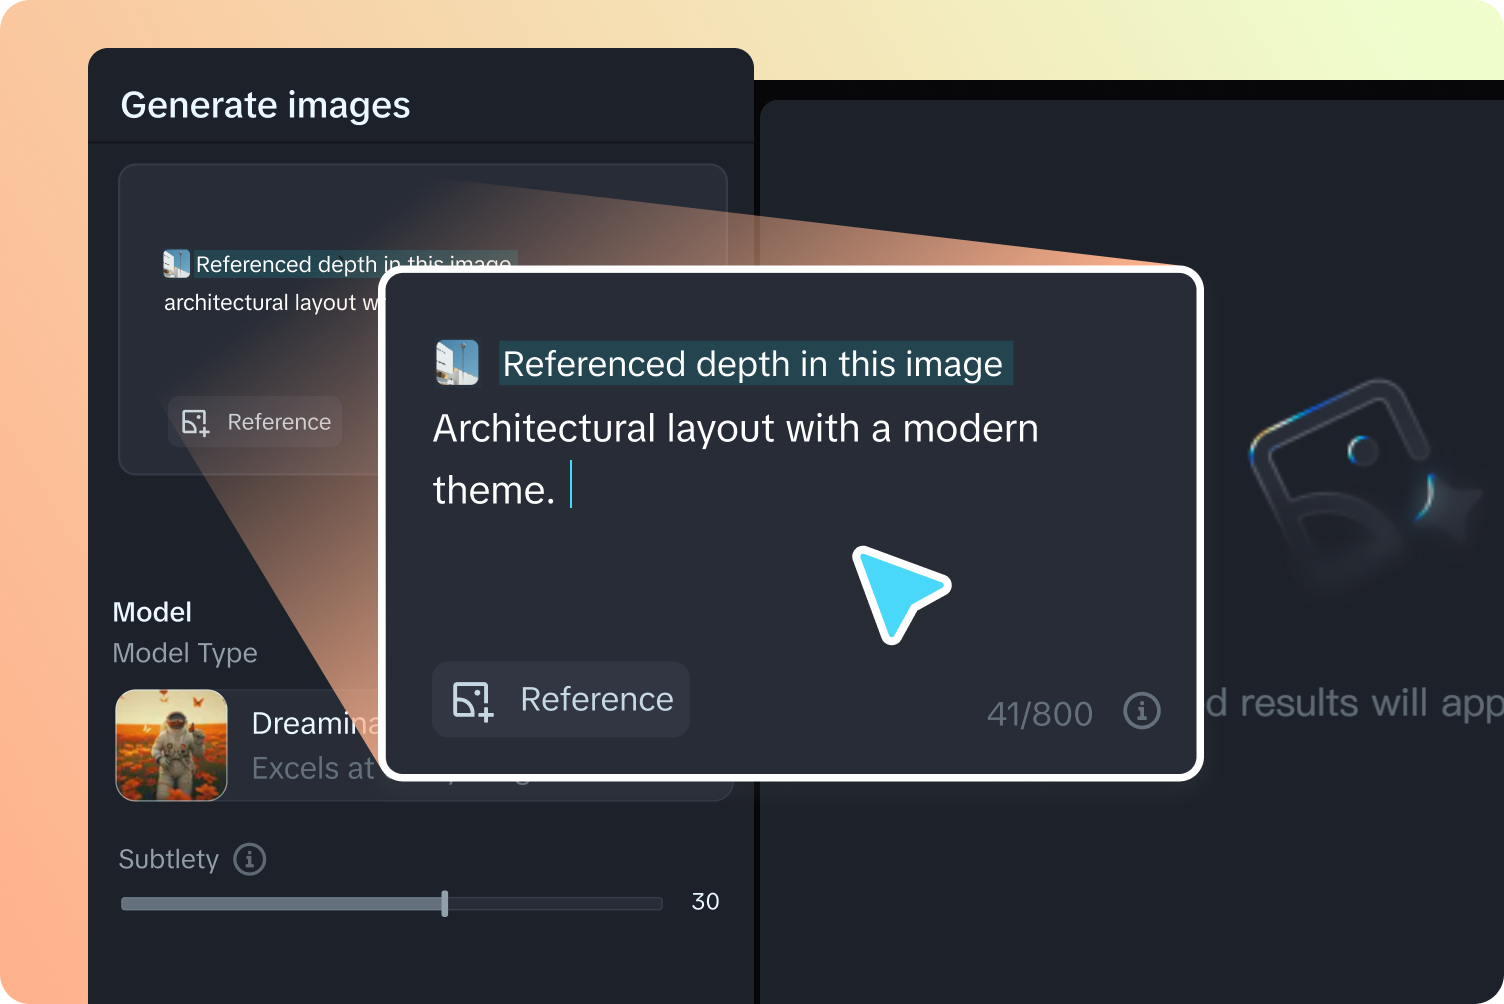Click the prompt text 'Architectural layout with a modern theme.'
1504x1004 pixels.
[x=735, y=459]
